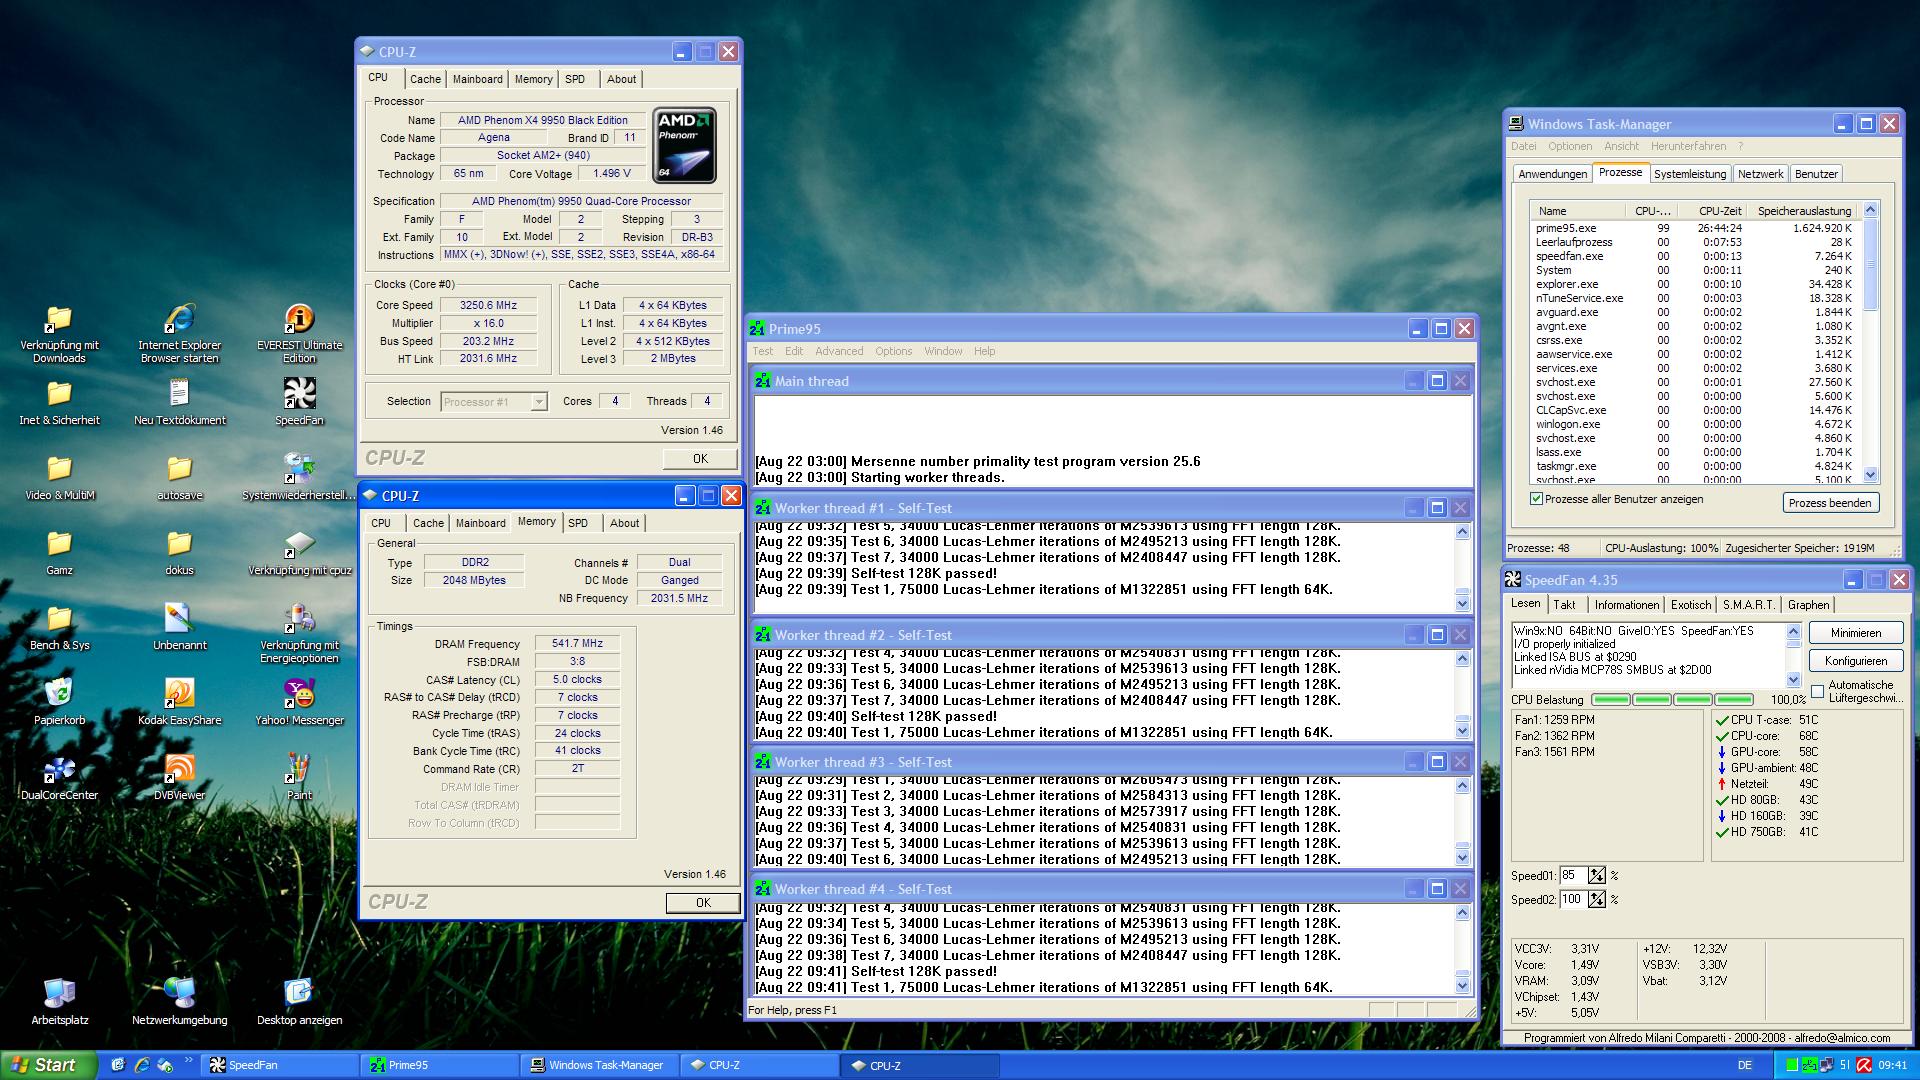Select prime95.exe row in process list

tap(1566, 228)
